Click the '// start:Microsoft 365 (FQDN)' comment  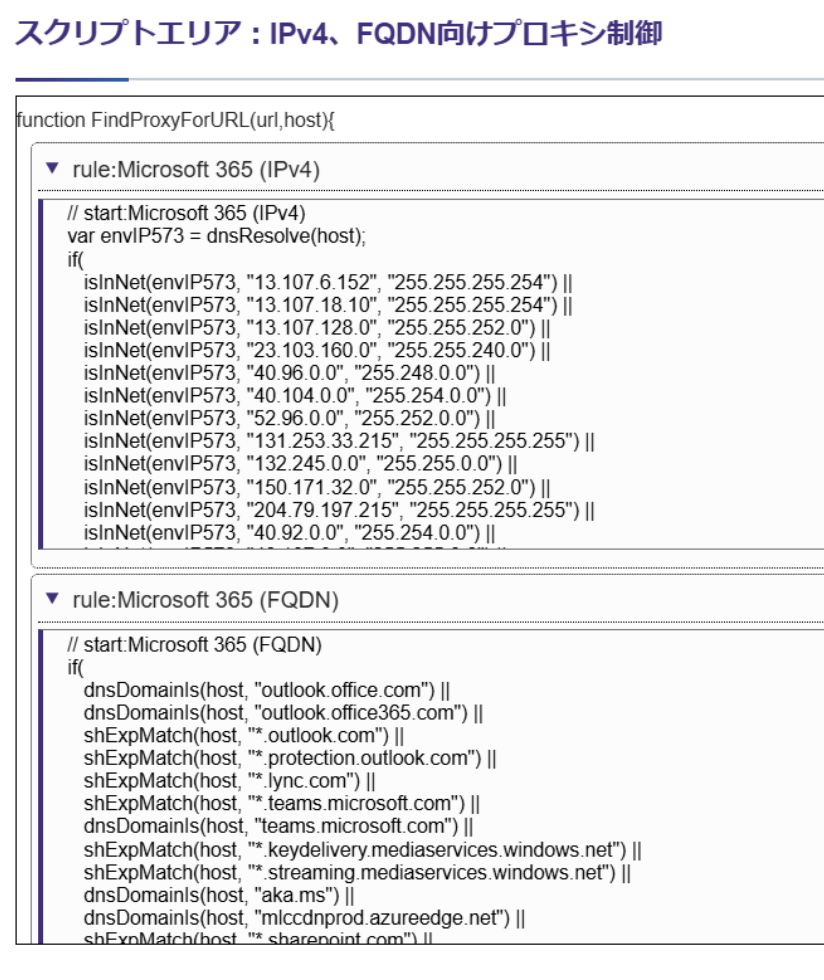tap(194, 646)
